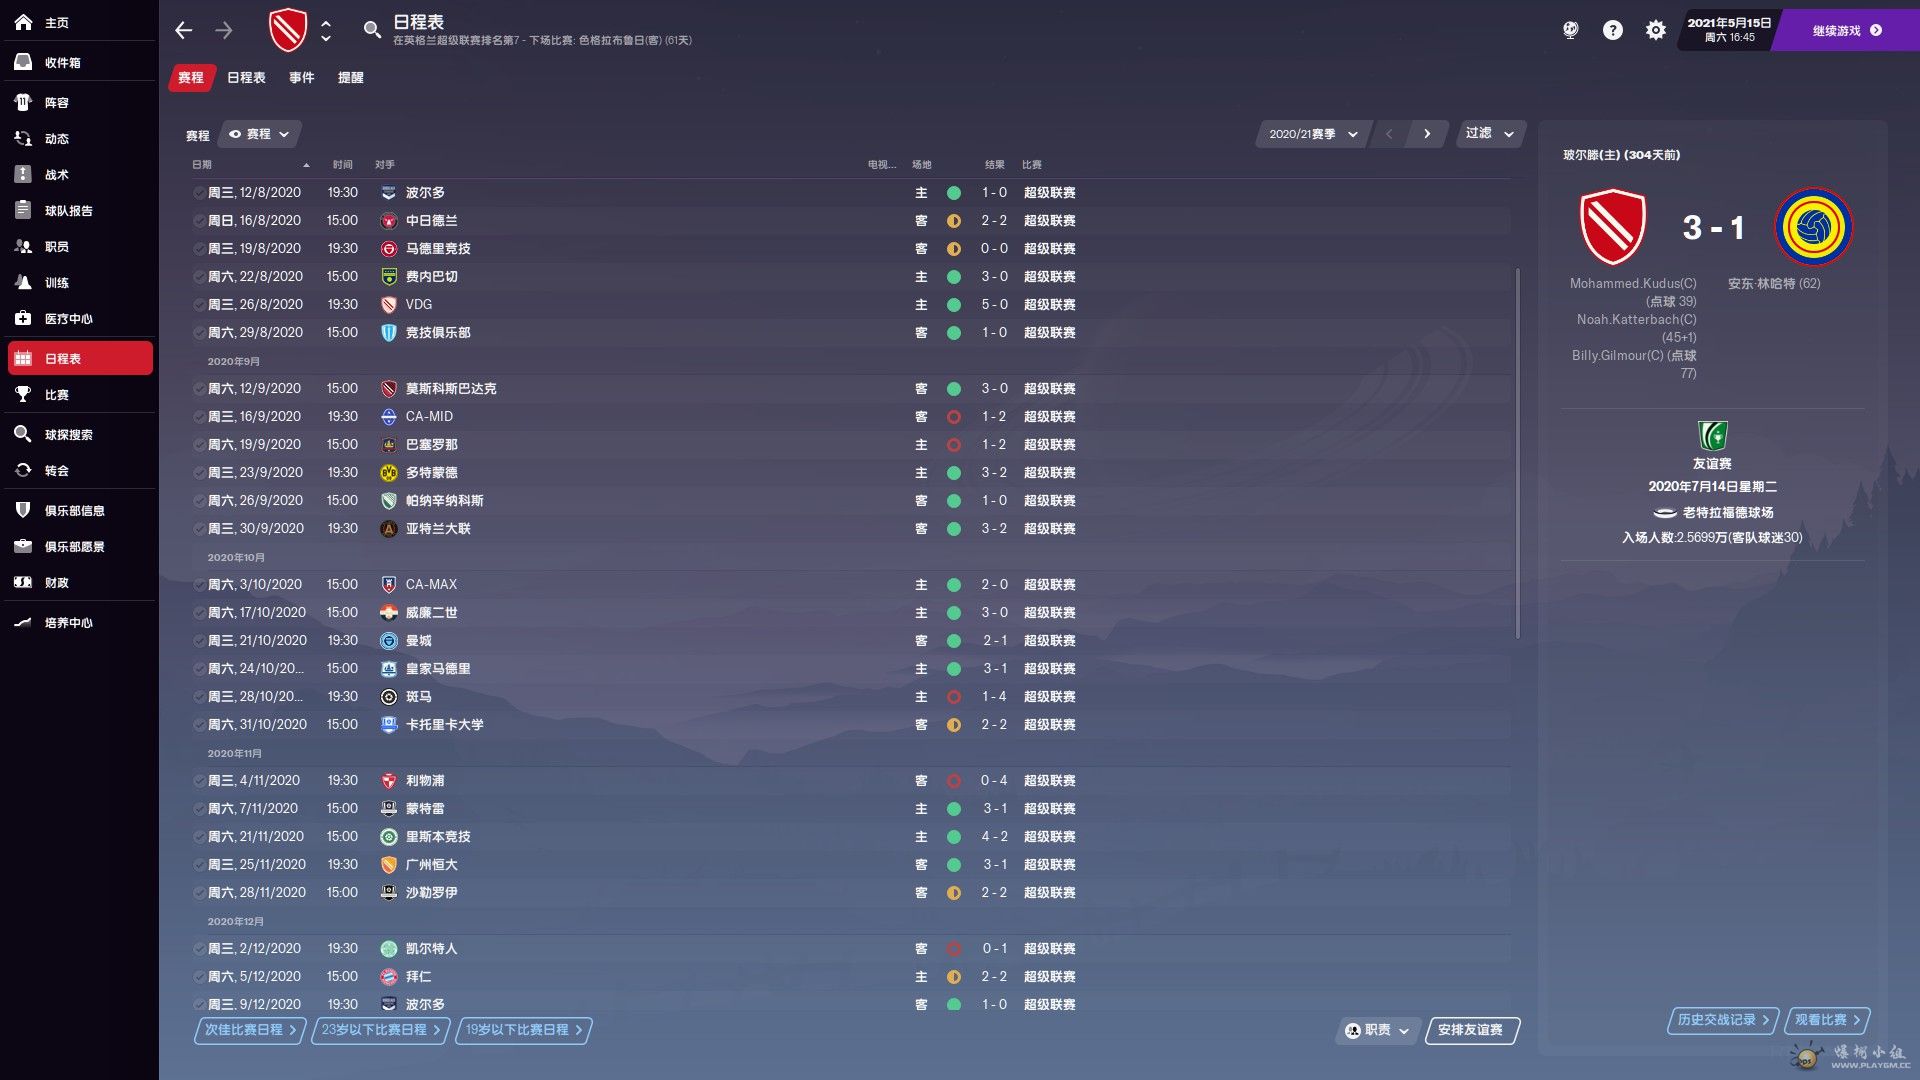1920x1080 pixels.
Task: Switch to the 提醒 tab
Action: point(350,78)
